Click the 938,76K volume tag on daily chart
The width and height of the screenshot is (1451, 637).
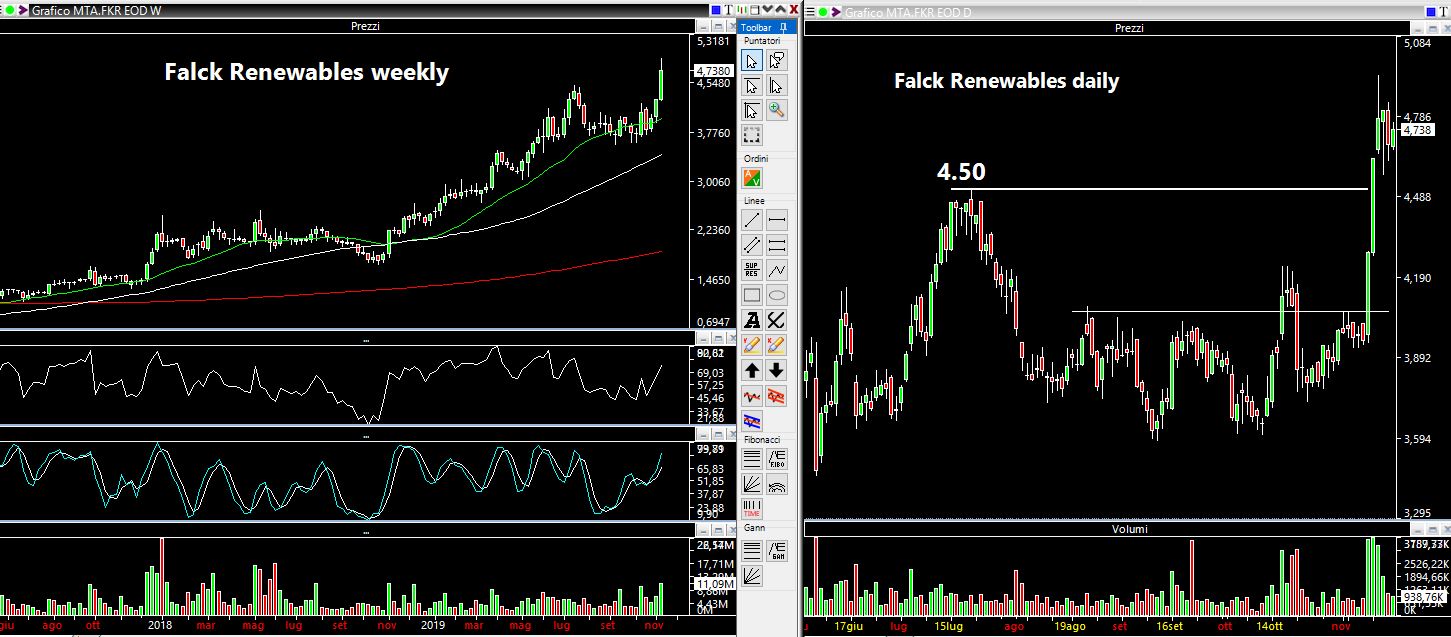(1422, 596)
